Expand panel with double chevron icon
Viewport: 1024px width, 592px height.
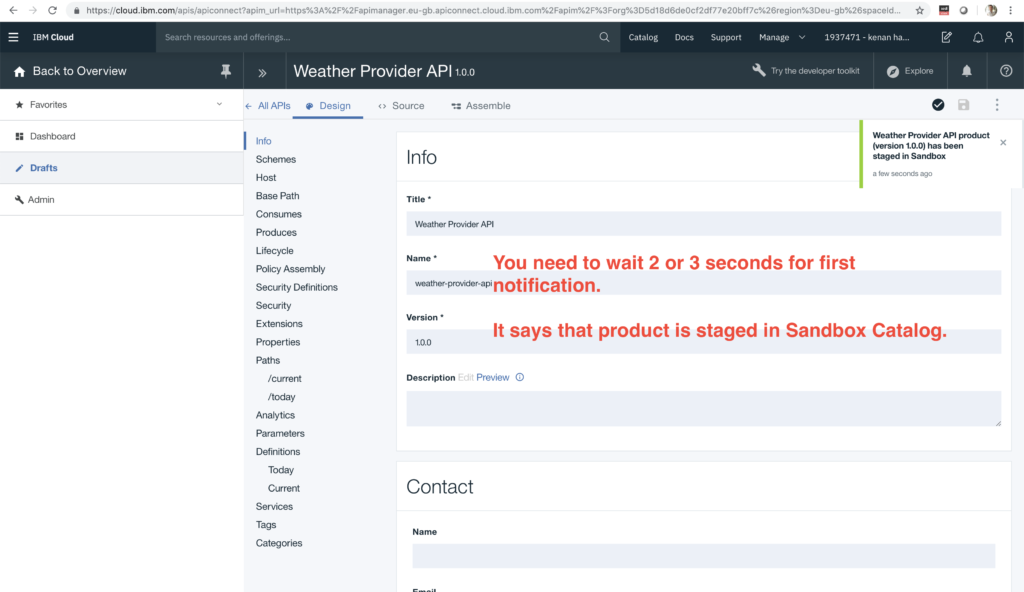pyautogui.click(x=263, y=73)
